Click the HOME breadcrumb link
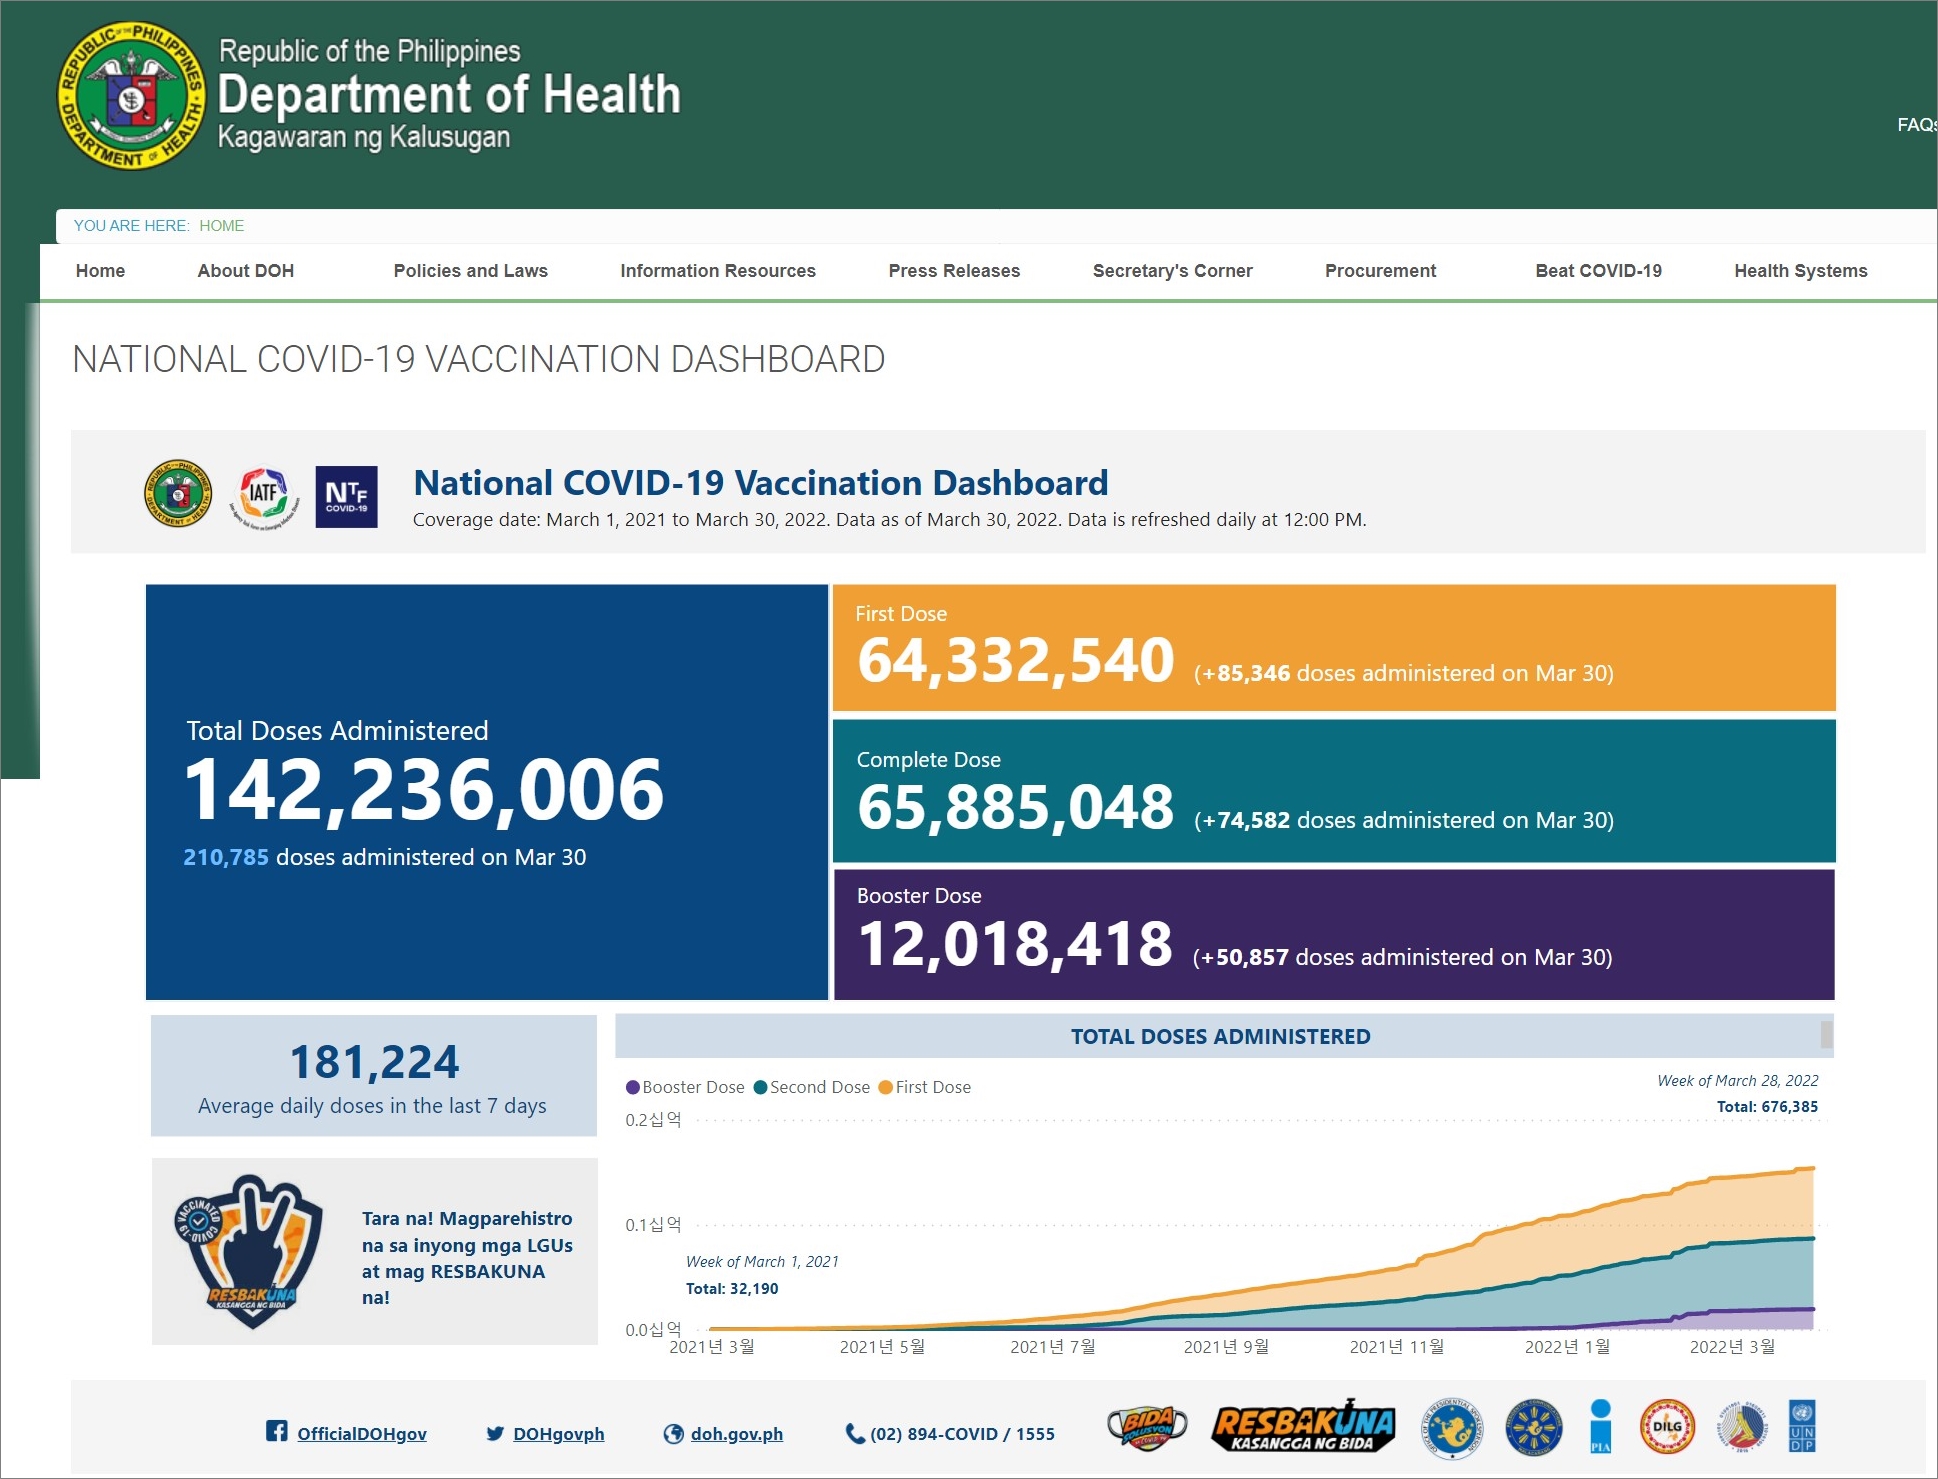This screenshot has height=1479, width=1938. click(x=221, y=226)
